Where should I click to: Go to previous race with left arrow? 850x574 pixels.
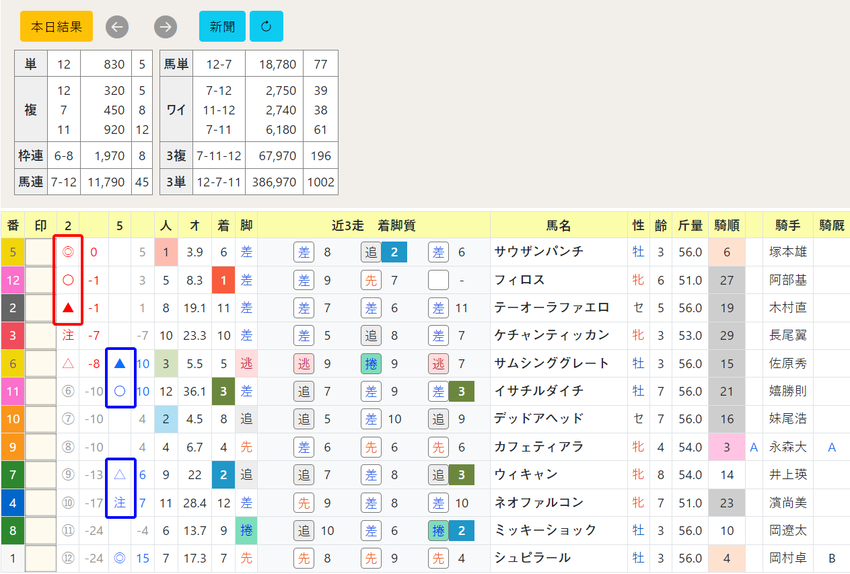(x=117, y=27)
